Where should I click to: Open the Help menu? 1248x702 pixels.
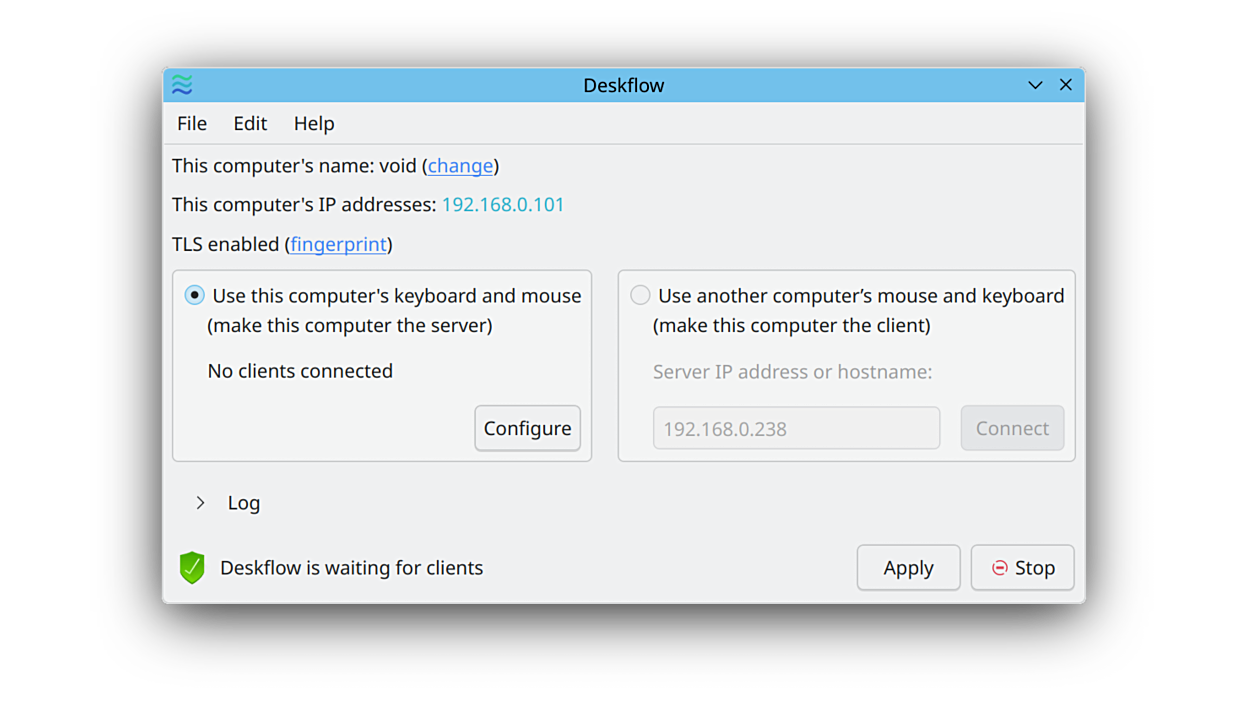click(x=314, y=124)
